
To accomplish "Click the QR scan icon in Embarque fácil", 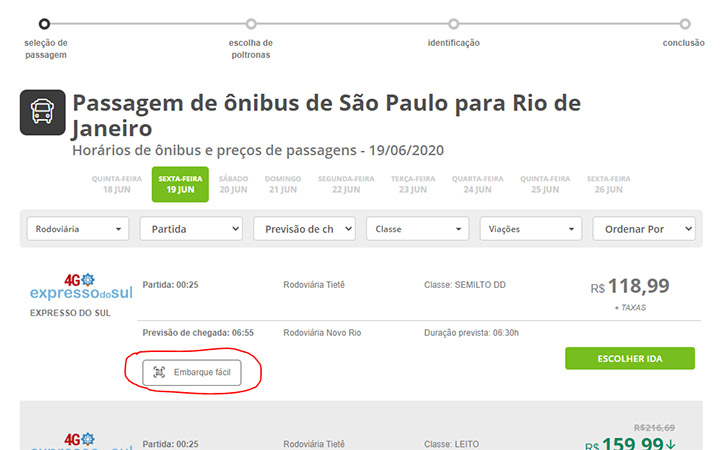I will coord(160,372).
